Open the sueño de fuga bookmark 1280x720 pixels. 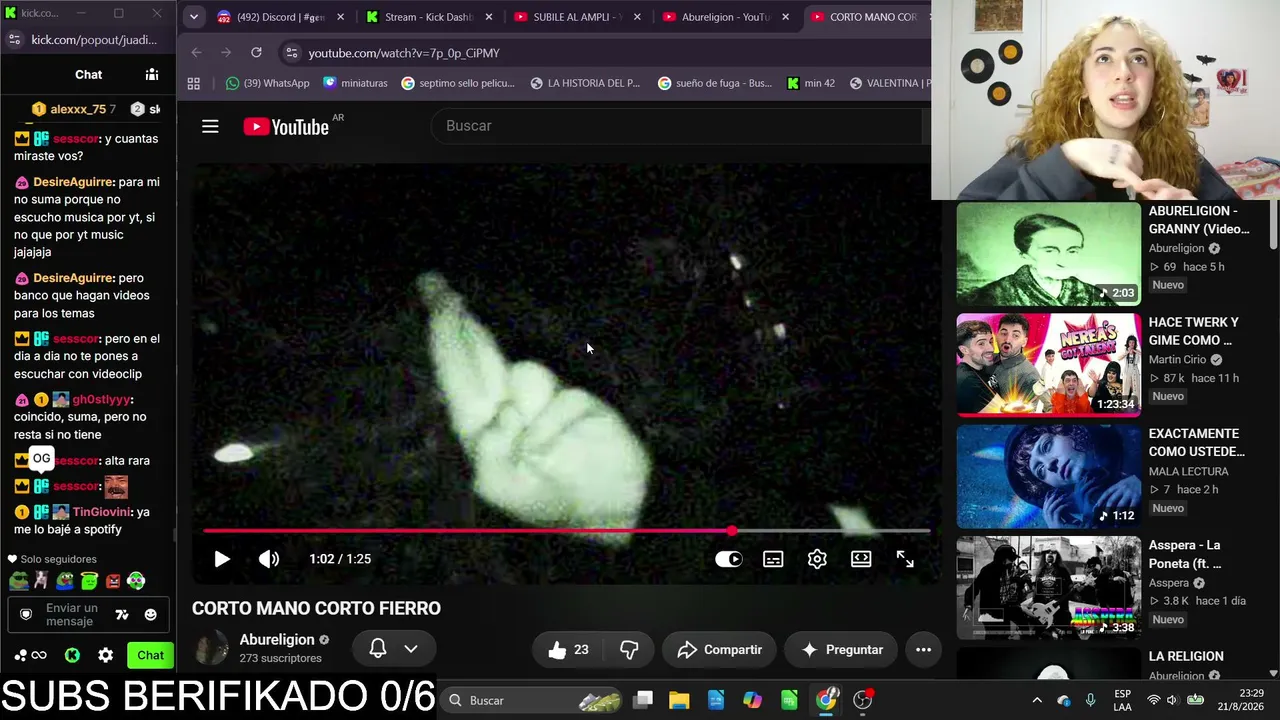[x=715, y=83]
